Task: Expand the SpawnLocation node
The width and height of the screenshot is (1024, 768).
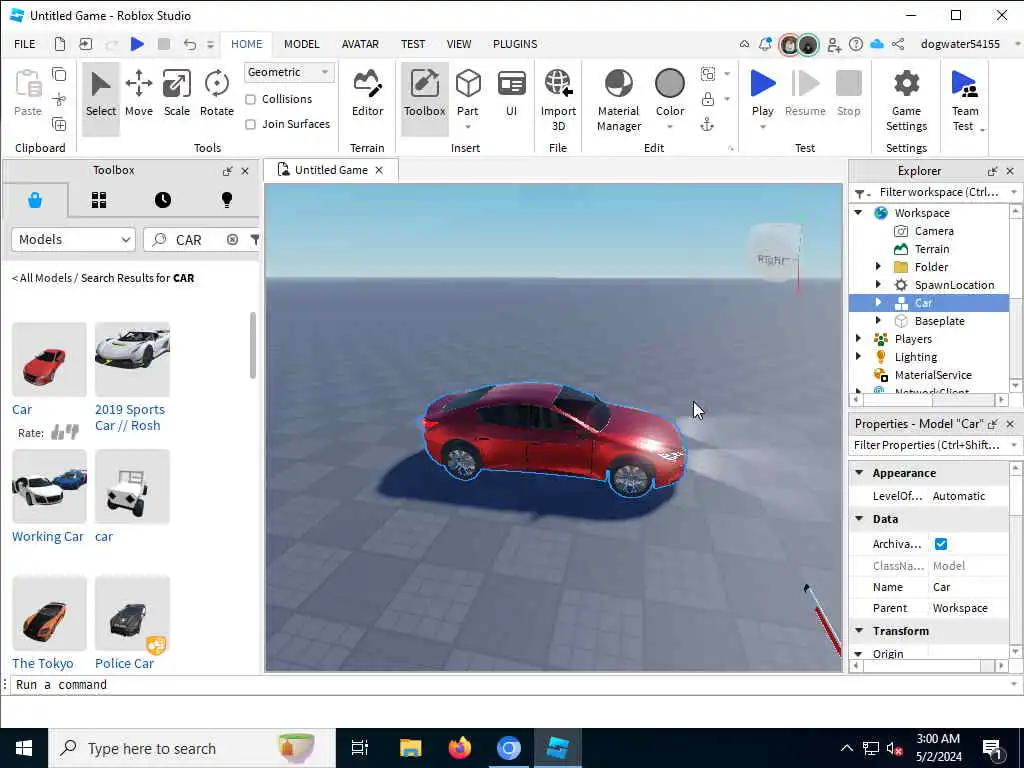Action: coord(878,285)
